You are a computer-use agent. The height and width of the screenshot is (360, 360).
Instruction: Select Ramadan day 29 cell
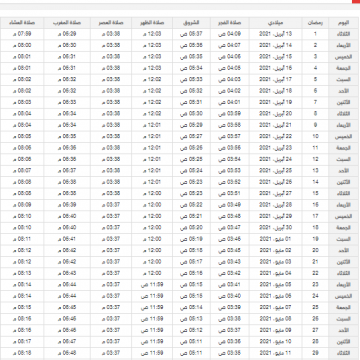315,353
